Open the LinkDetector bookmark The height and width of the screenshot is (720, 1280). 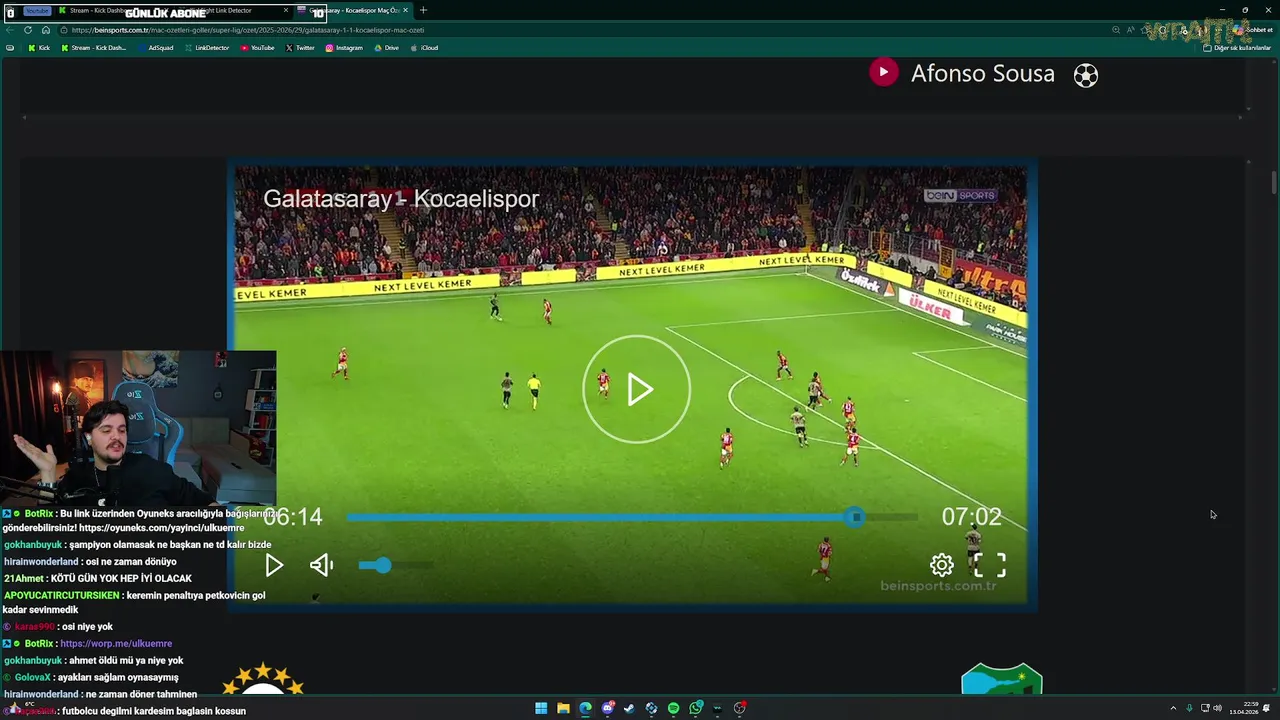coord(207,48)
